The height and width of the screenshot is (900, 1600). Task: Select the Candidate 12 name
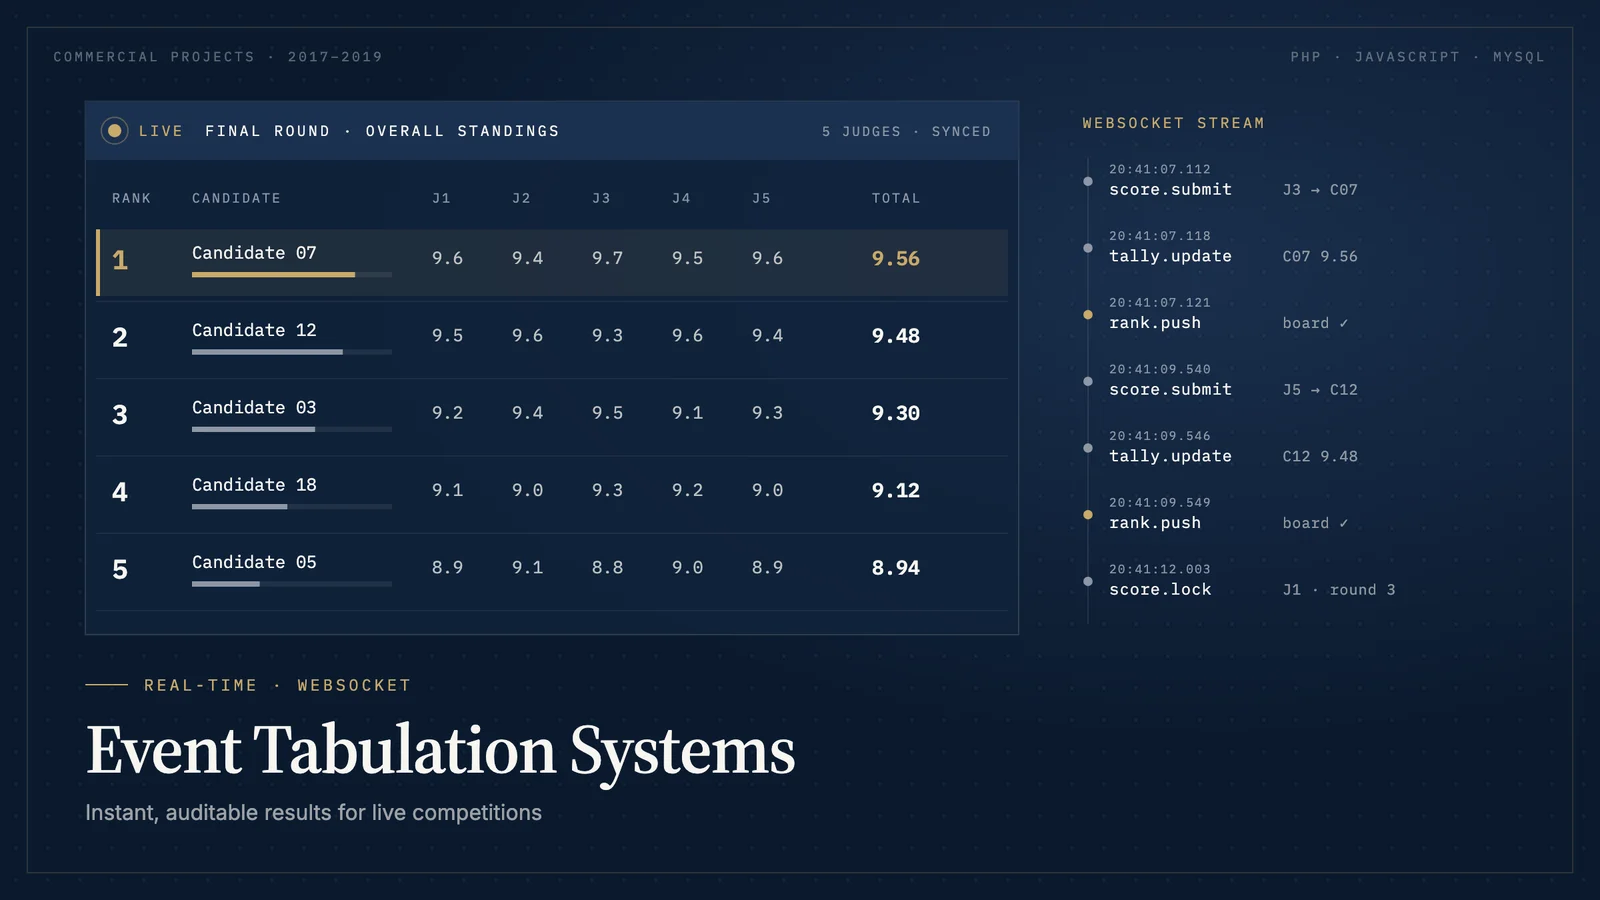(x=254, y=330)
